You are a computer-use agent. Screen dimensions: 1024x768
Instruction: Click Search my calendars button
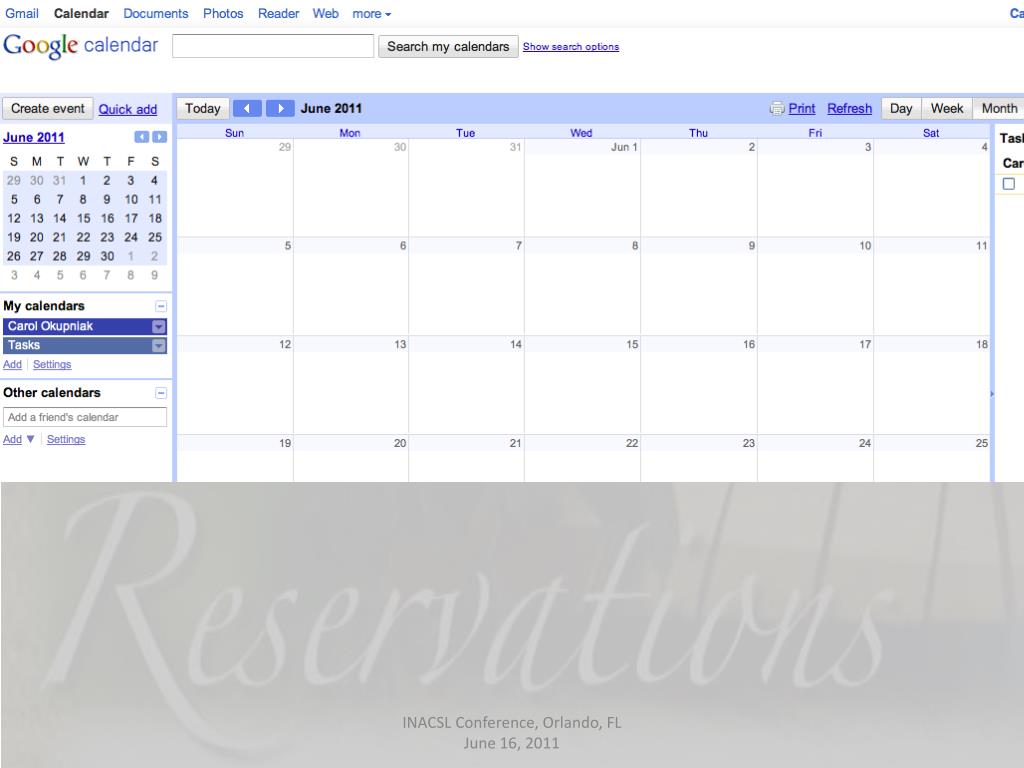(448, 46)
